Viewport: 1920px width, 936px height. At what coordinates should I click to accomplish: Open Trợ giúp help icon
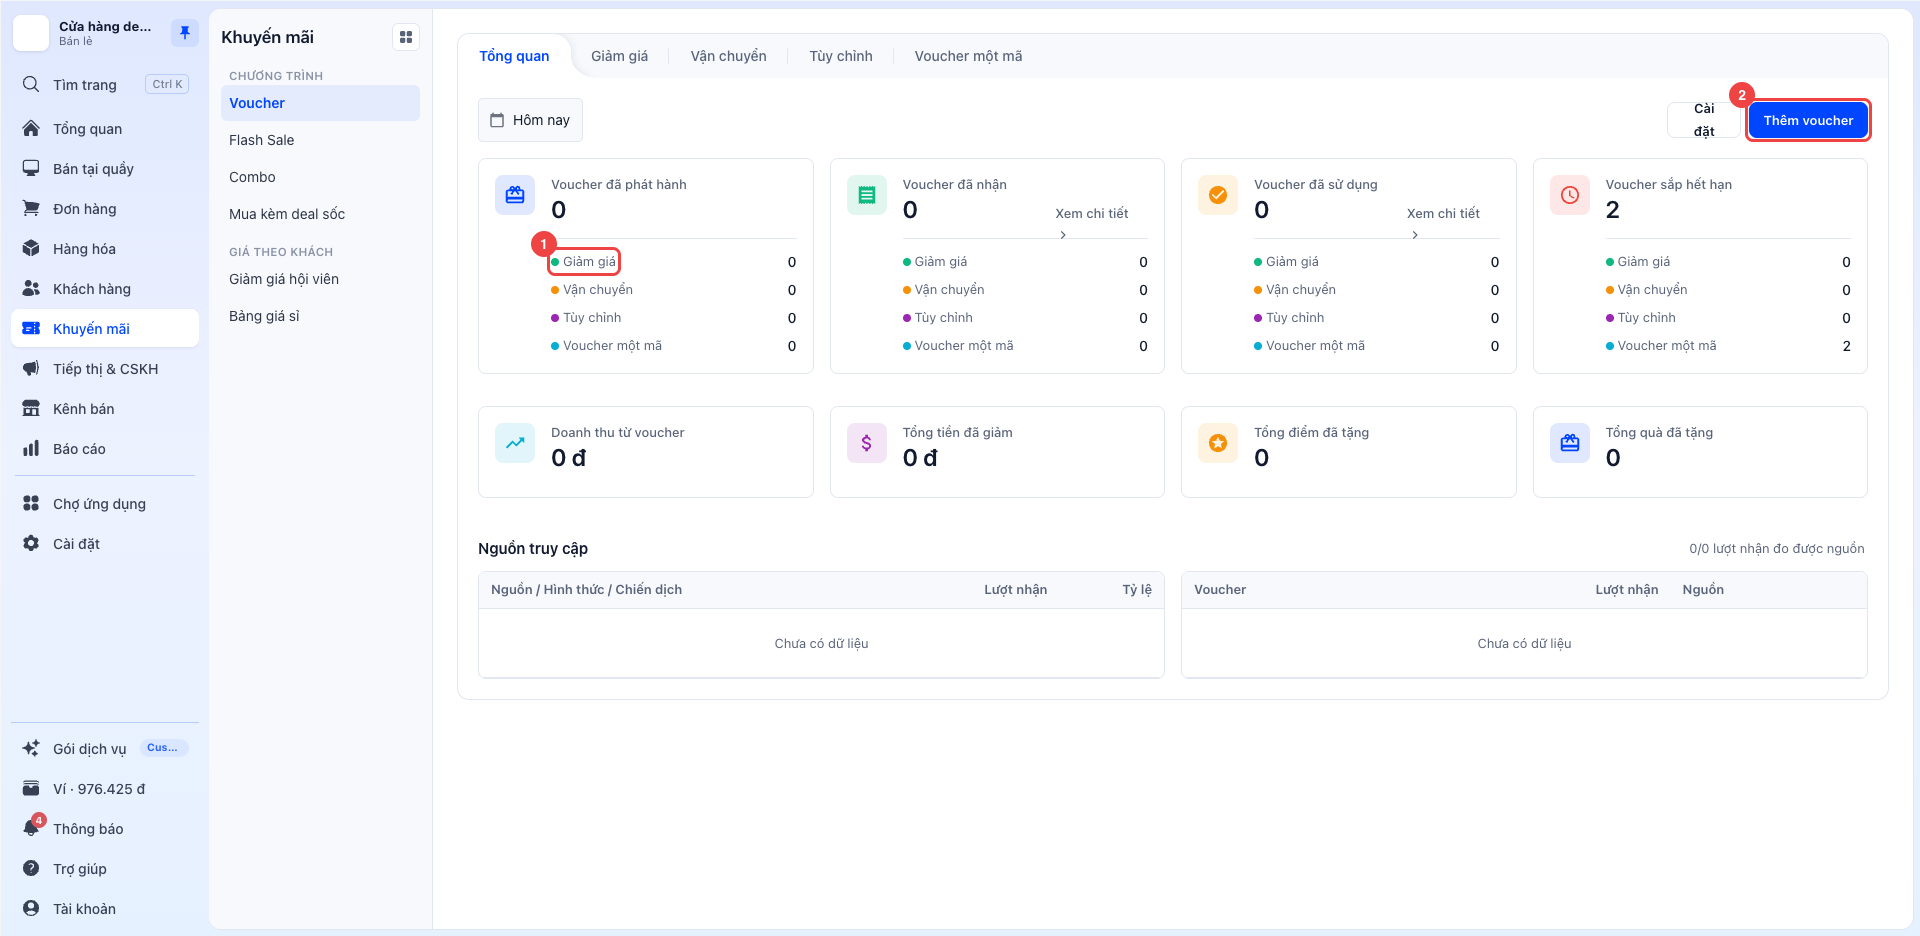click(x=31, y=869)
